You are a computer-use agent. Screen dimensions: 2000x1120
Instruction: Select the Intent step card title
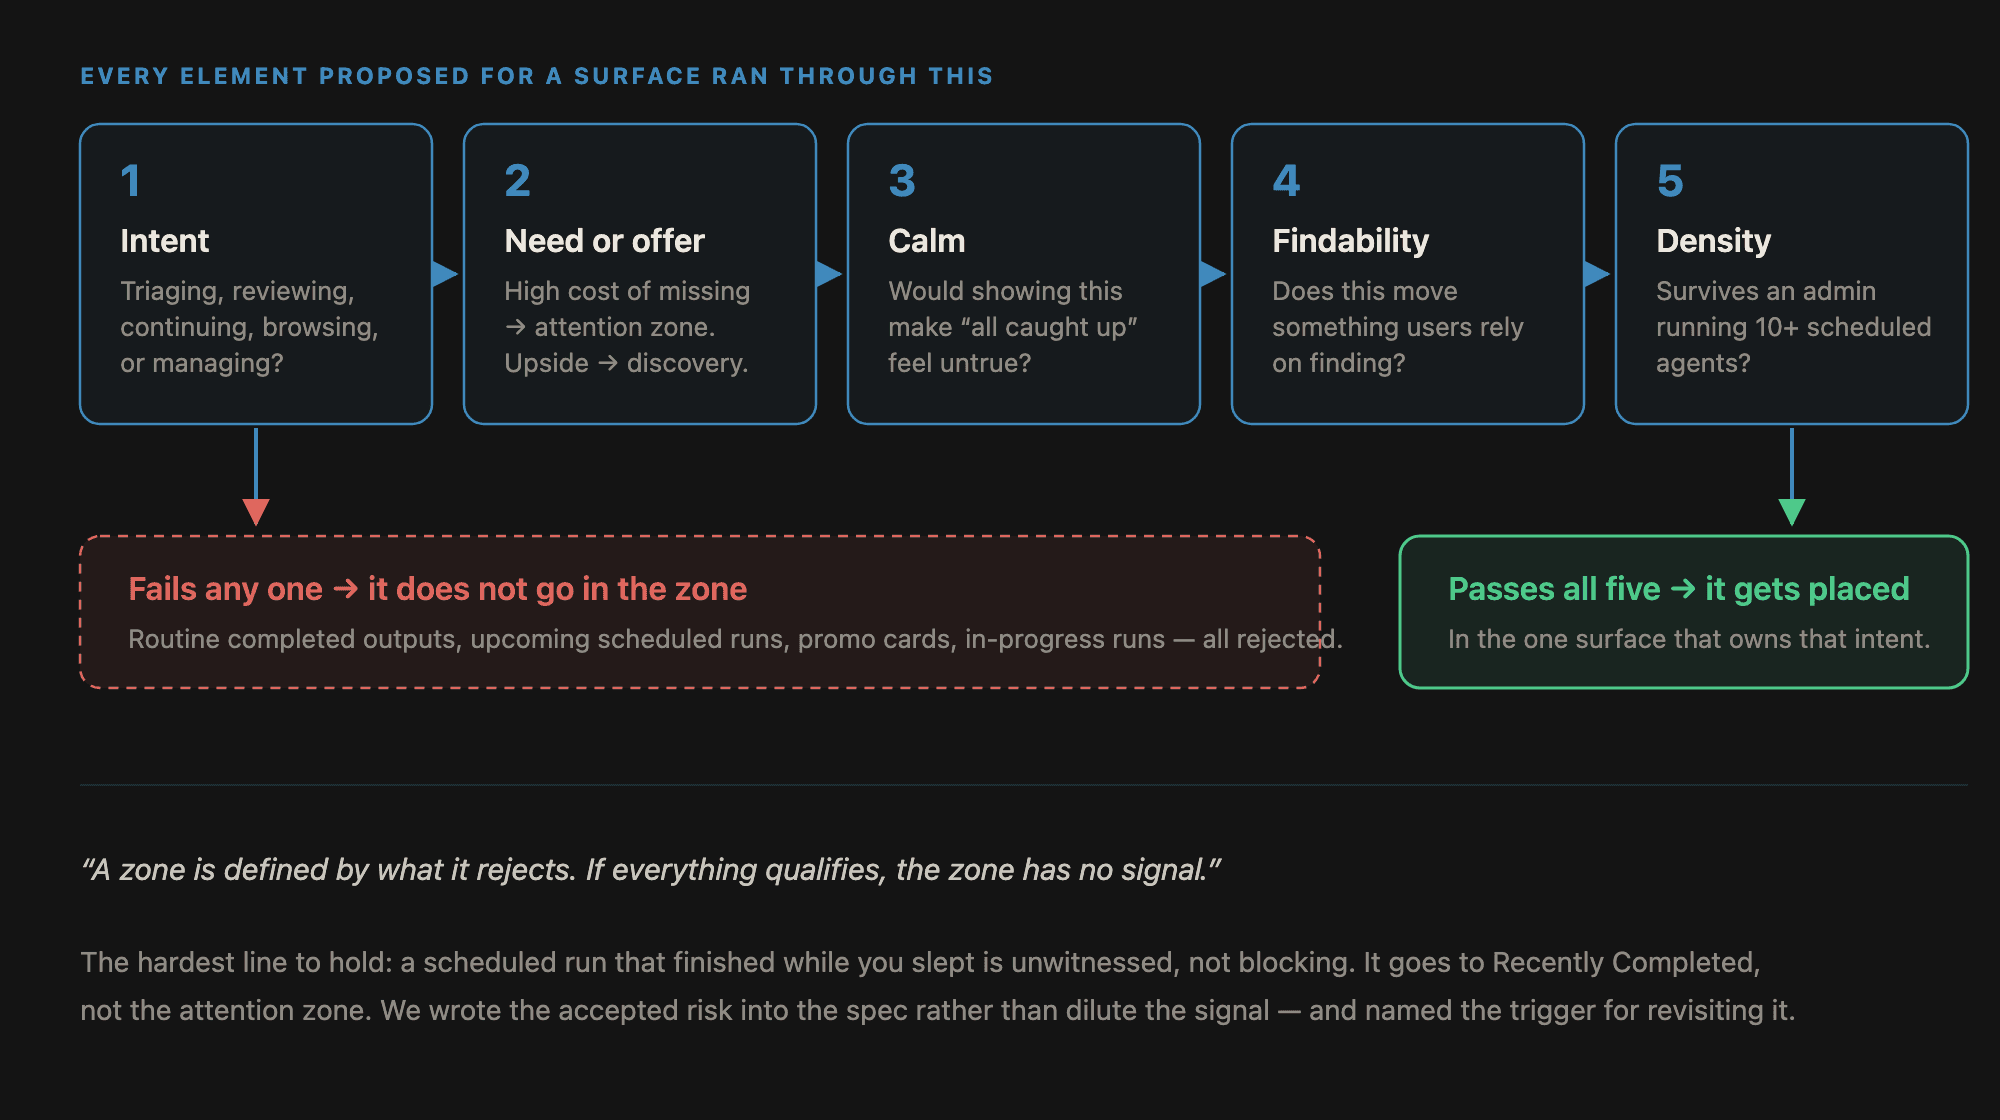point(164,241)
